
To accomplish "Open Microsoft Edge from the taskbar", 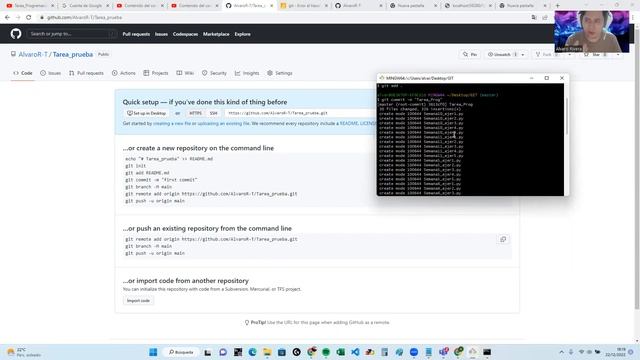I will (252, 352).
